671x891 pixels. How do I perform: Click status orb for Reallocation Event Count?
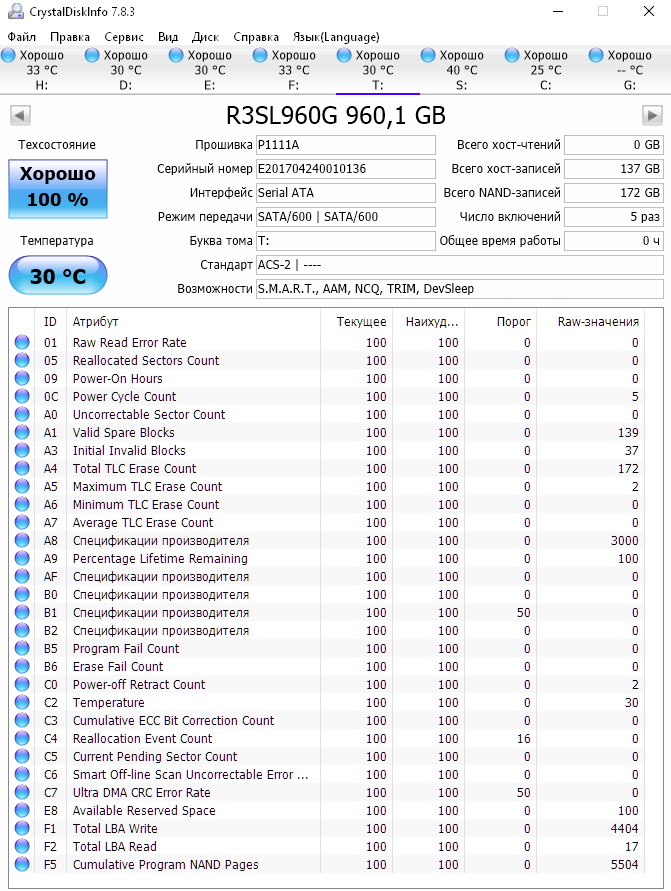tap(22, 738)
